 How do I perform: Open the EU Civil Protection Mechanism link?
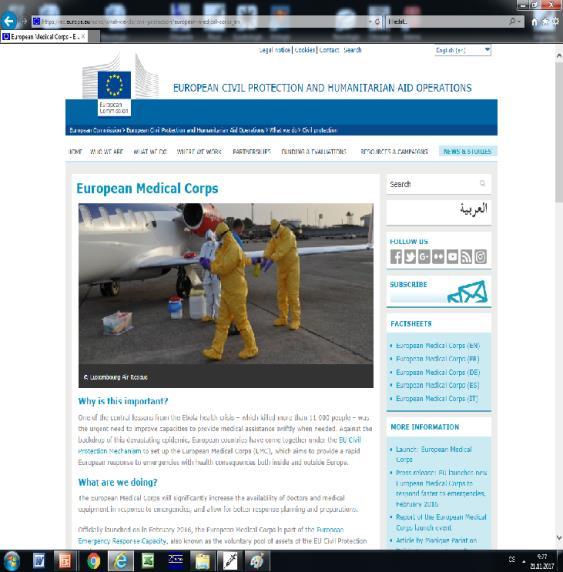[219, 445]
